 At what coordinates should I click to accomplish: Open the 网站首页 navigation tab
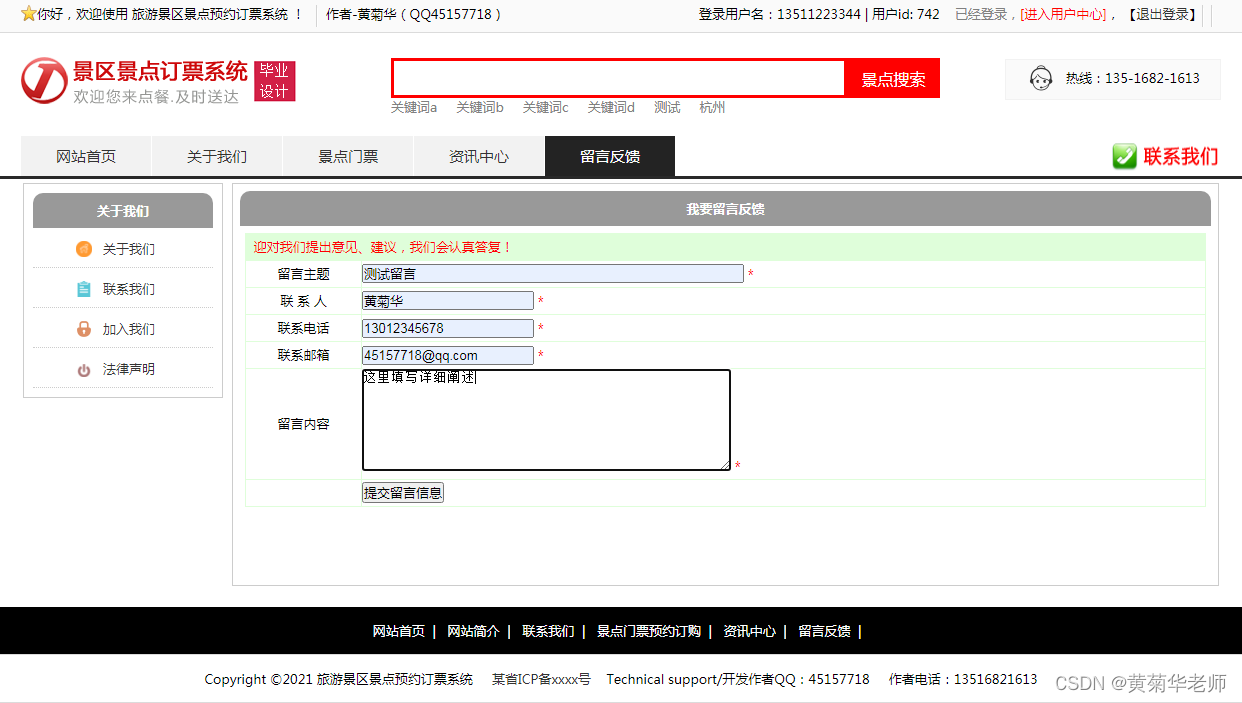tap(86, 156)
